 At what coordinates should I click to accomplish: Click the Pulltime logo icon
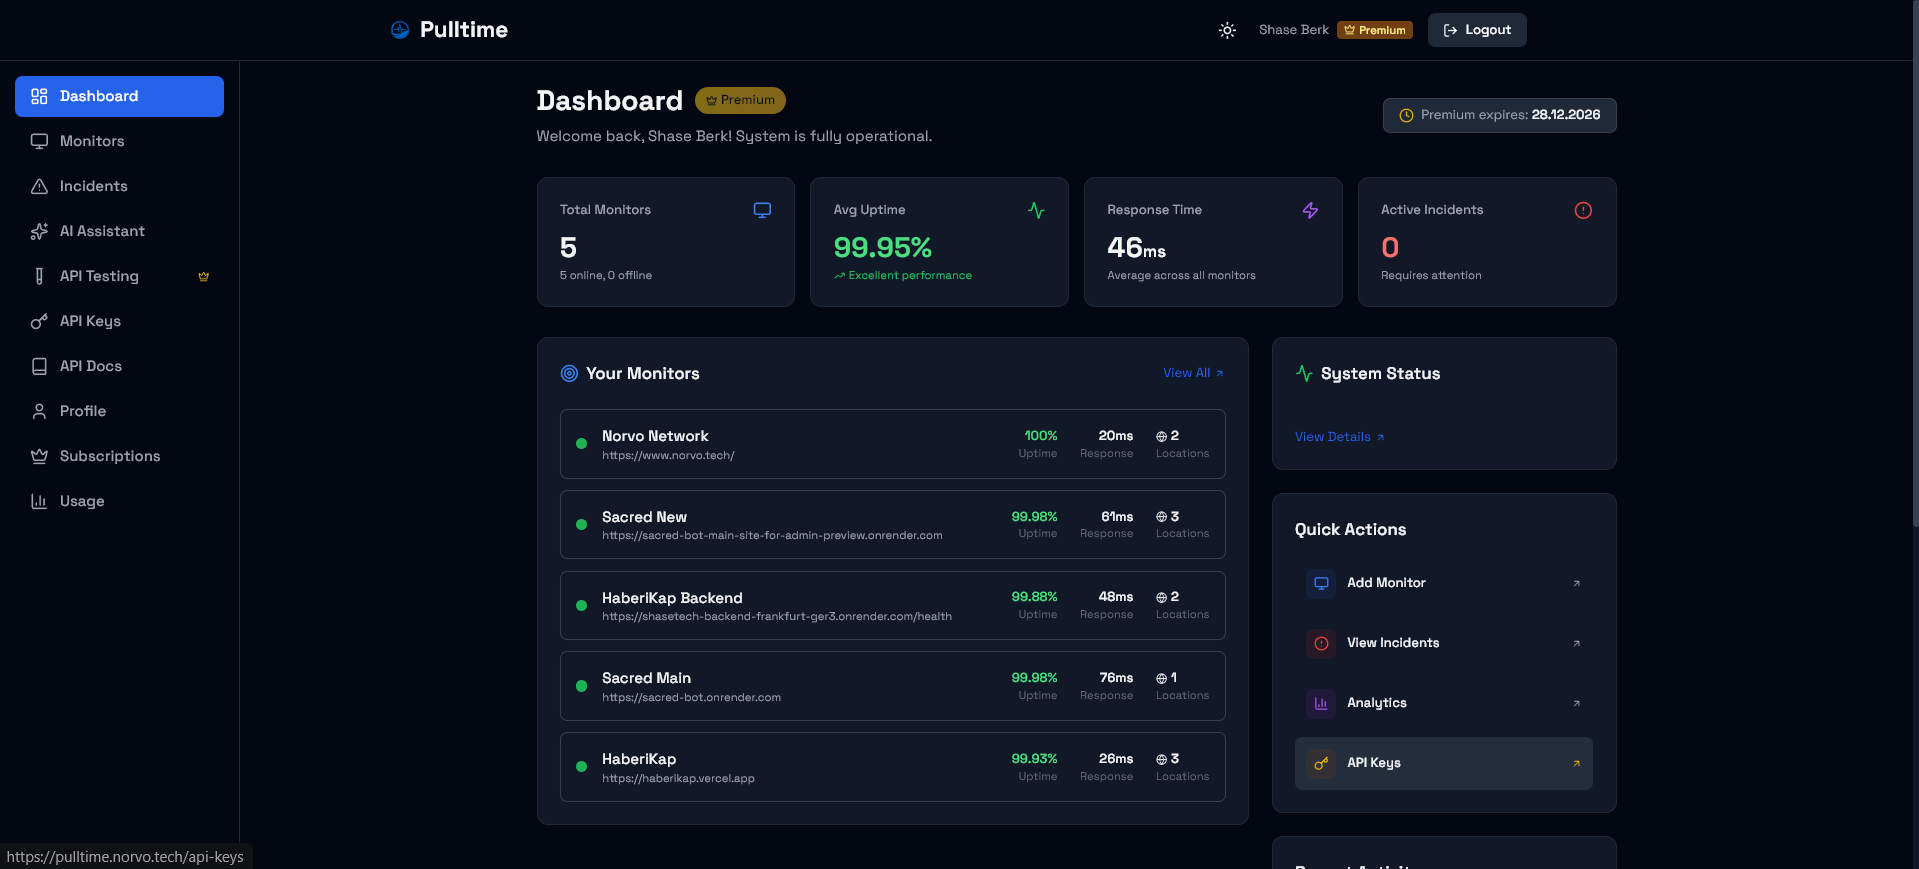pos(400,30)
